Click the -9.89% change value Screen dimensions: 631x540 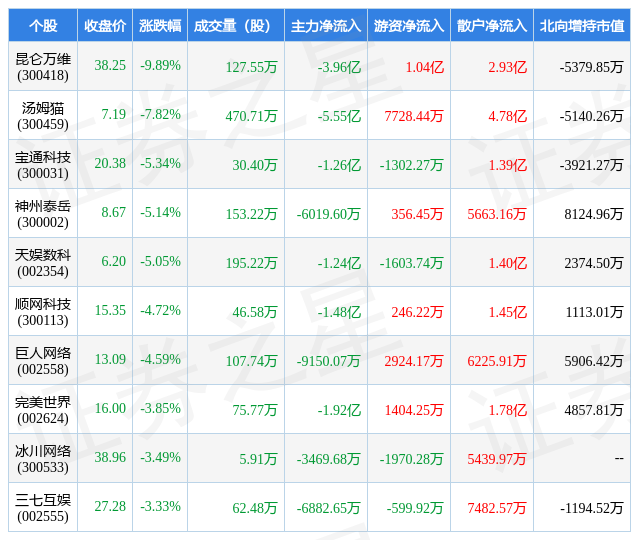click(x=161, y=65)
